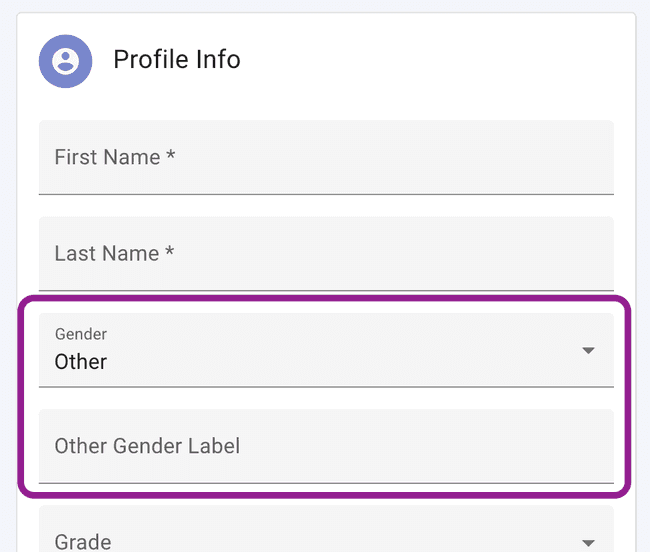The width and height of the screenshot is (650, 552).
Task: Click the profile avatar icon
Action: tap(65, 60)
